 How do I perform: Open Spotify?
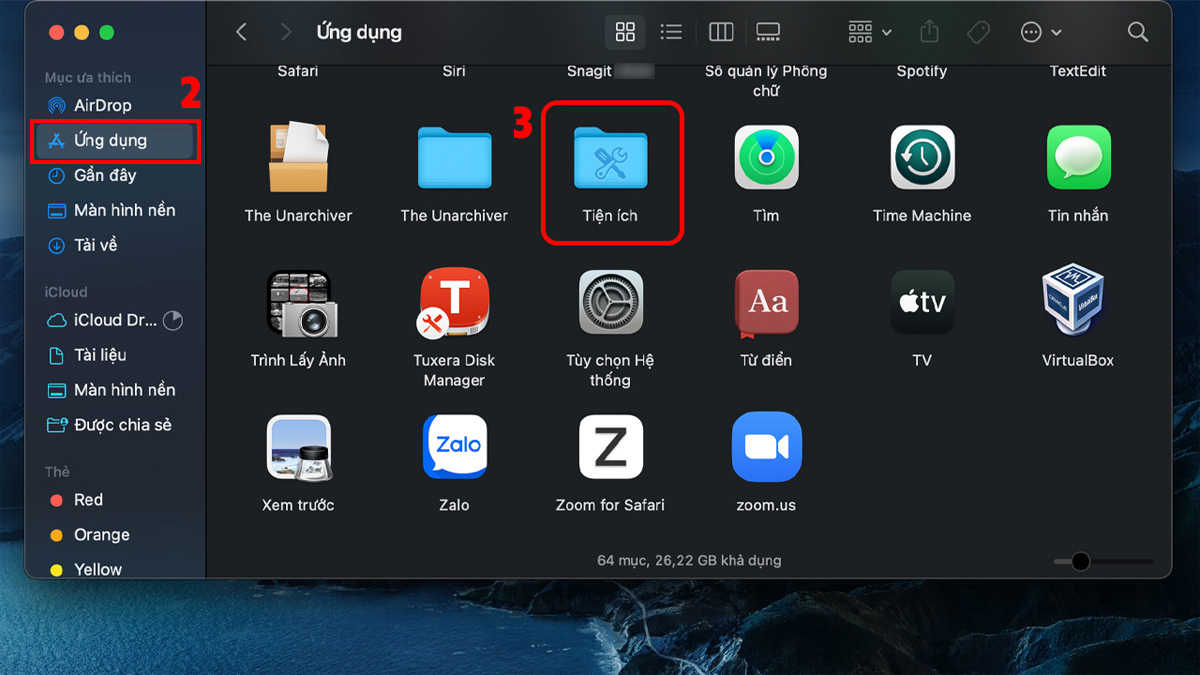(x=922, y=40)
